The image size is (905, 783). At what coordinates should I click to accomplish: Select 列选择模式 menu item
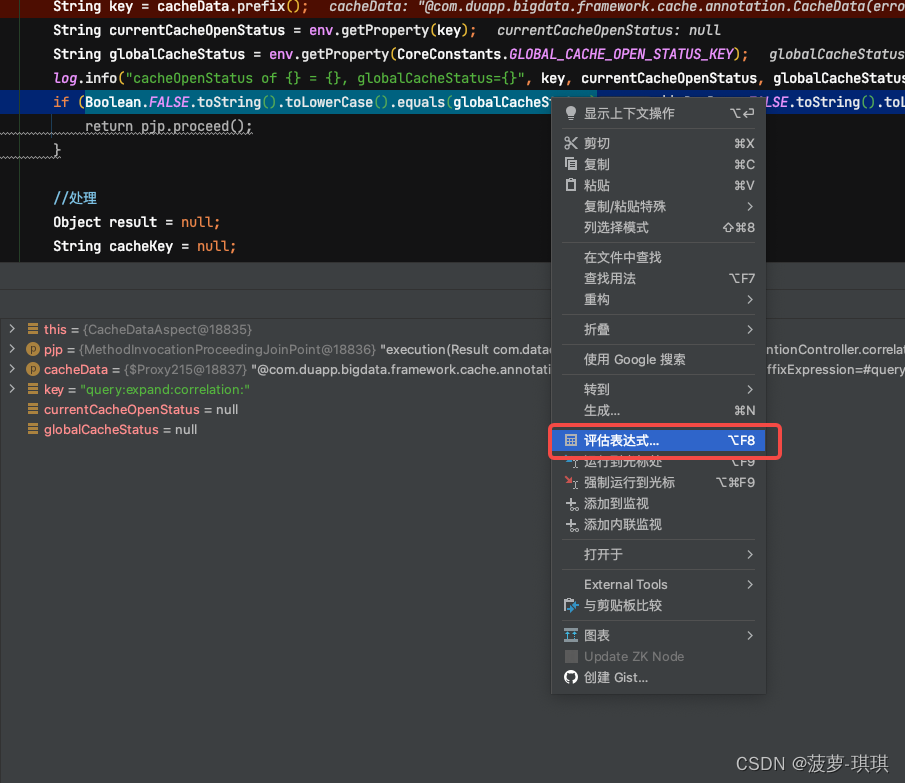[x=659, y=227]
